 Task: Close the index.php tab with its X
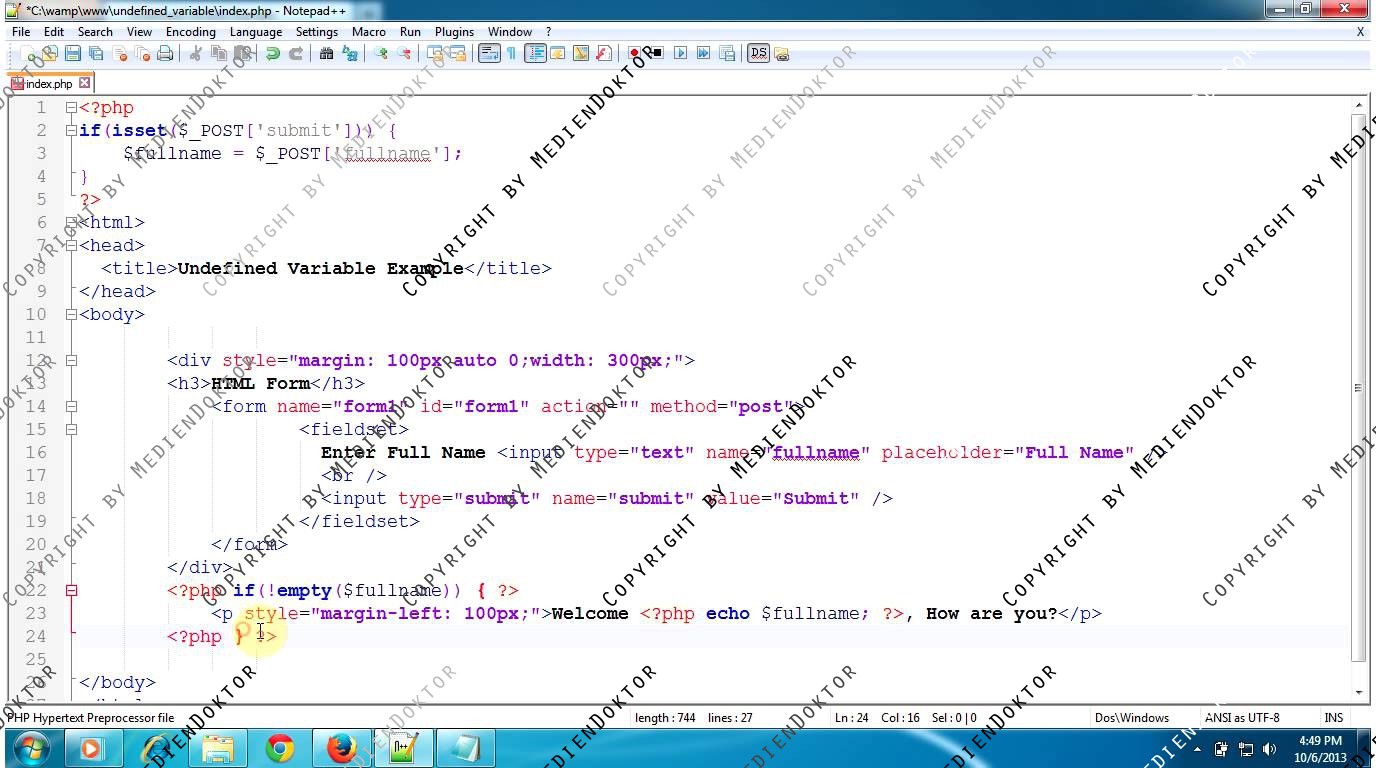tap(85, 83)
